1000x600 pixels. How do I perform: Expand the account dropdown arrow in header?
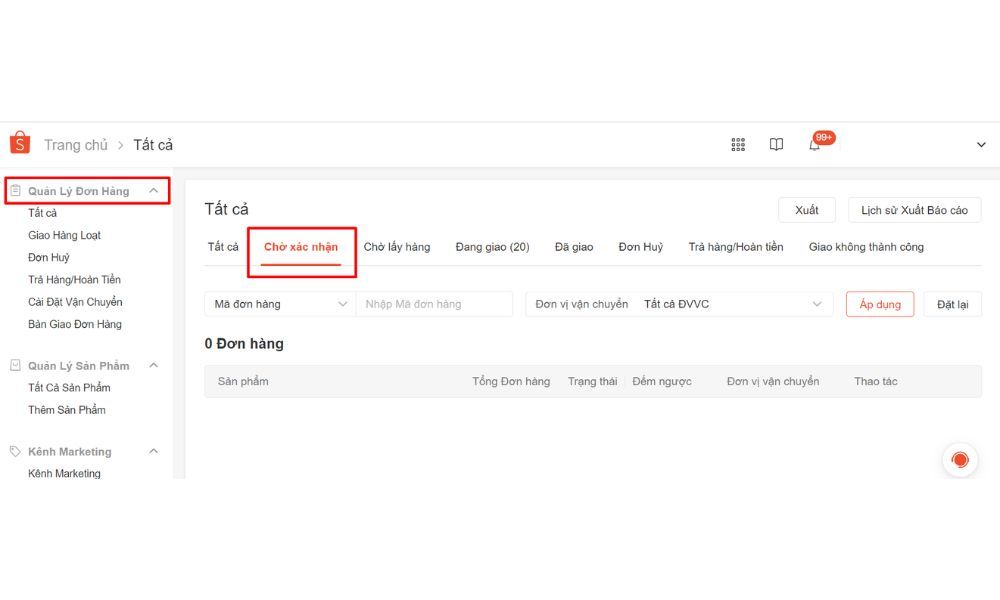click(x=981, y=145)
